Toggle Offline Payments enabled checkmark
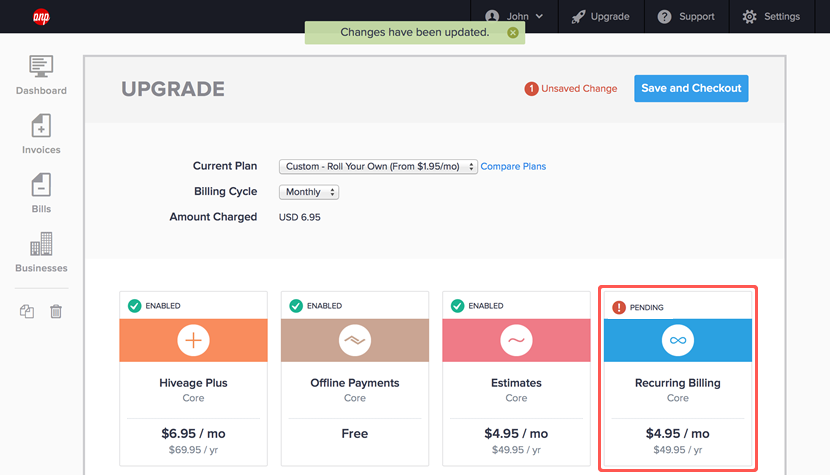Screen dimensions: 830x475 tap(296, 306)
